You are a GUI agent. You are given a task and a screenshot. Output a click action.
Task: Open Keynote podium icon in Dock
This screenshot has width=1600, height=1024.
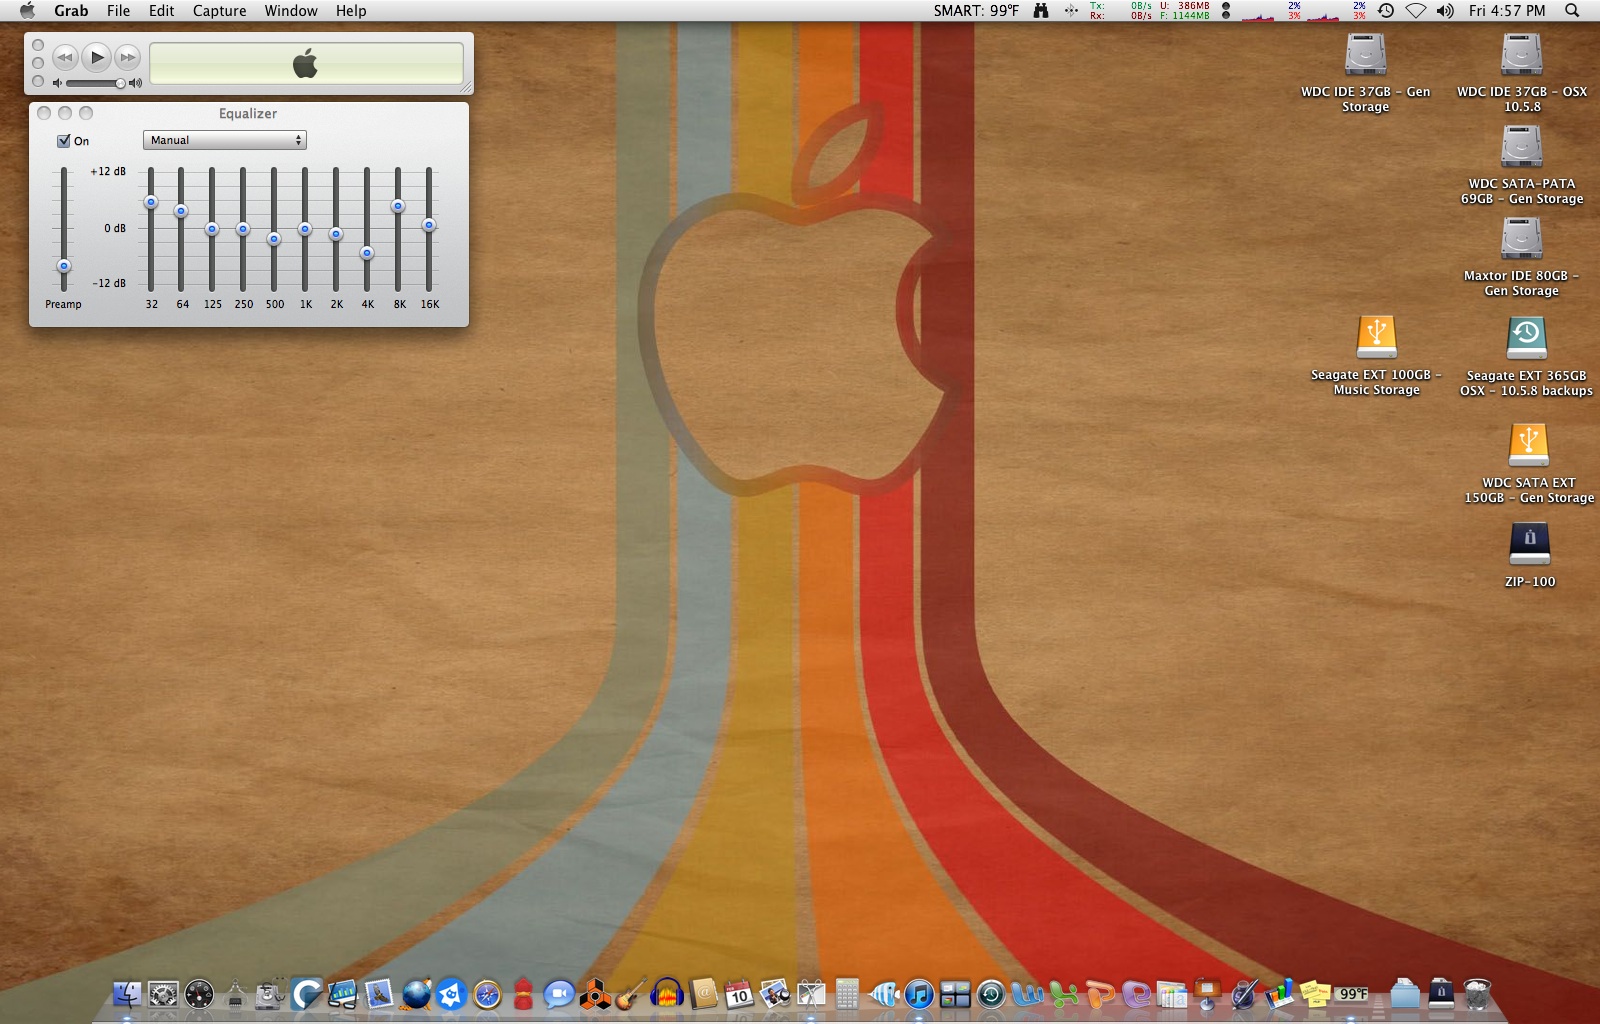pyautogui.click(x=1207, y=994)
